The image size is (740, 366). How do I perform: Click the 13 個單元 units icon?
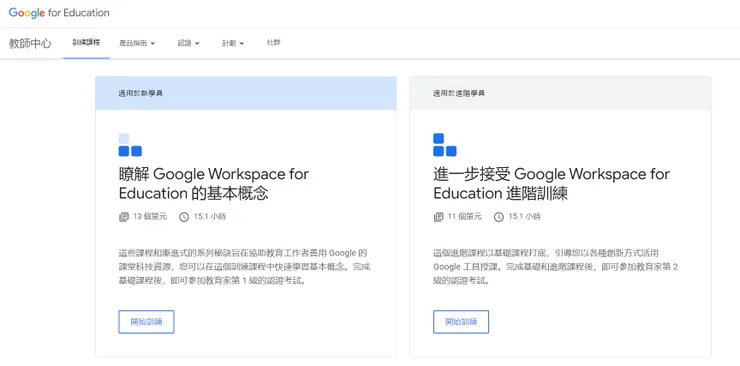[x=123, y=217]
